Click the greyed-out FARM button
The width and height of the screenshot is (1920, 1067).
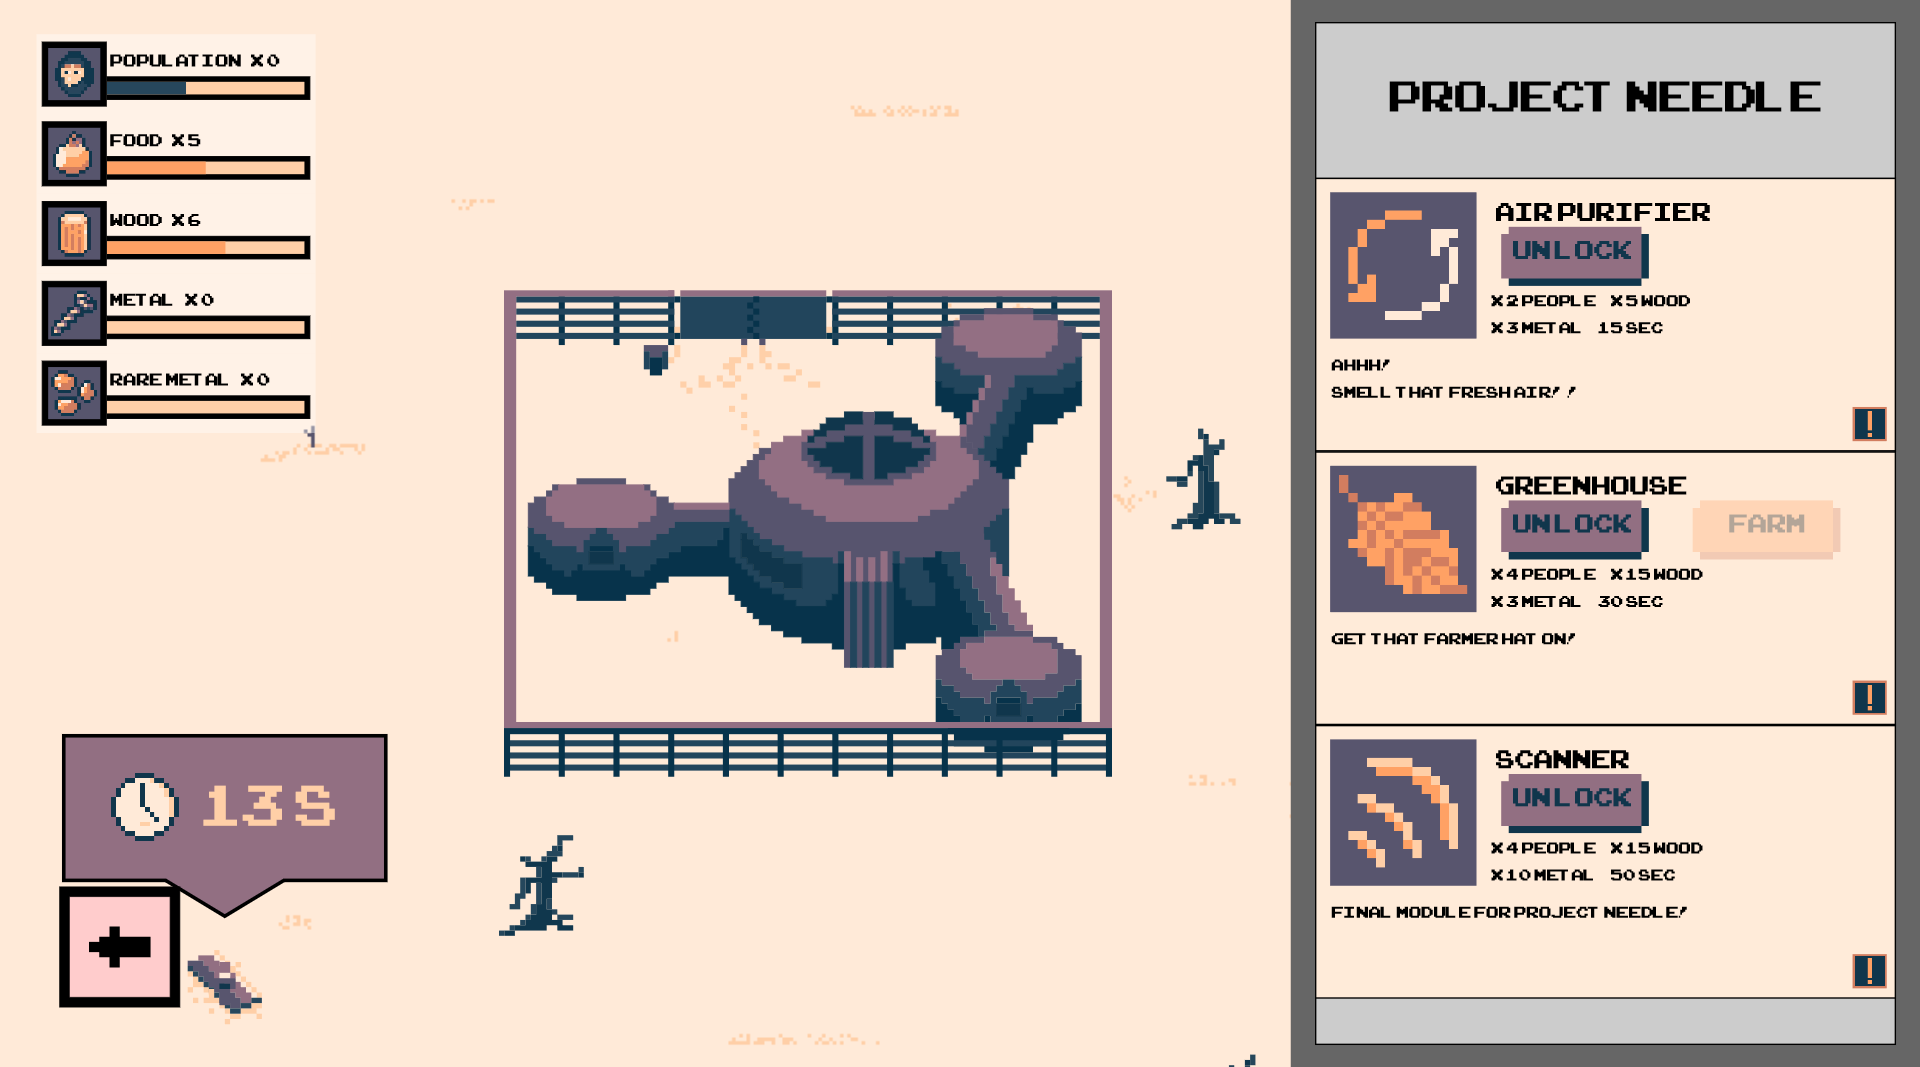pyautogui.click(x=1764, y=527)
